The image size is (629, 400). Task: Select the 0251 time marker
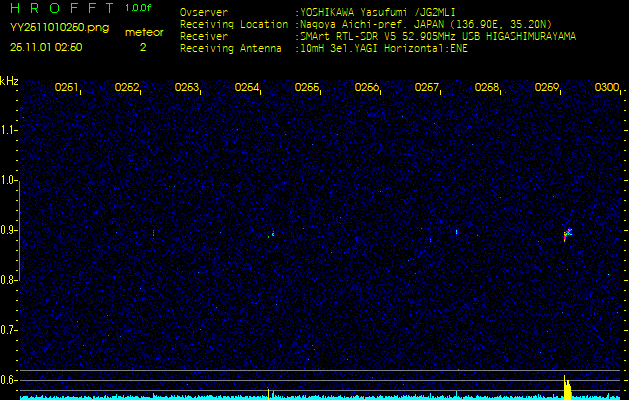(x=67, y=88)
